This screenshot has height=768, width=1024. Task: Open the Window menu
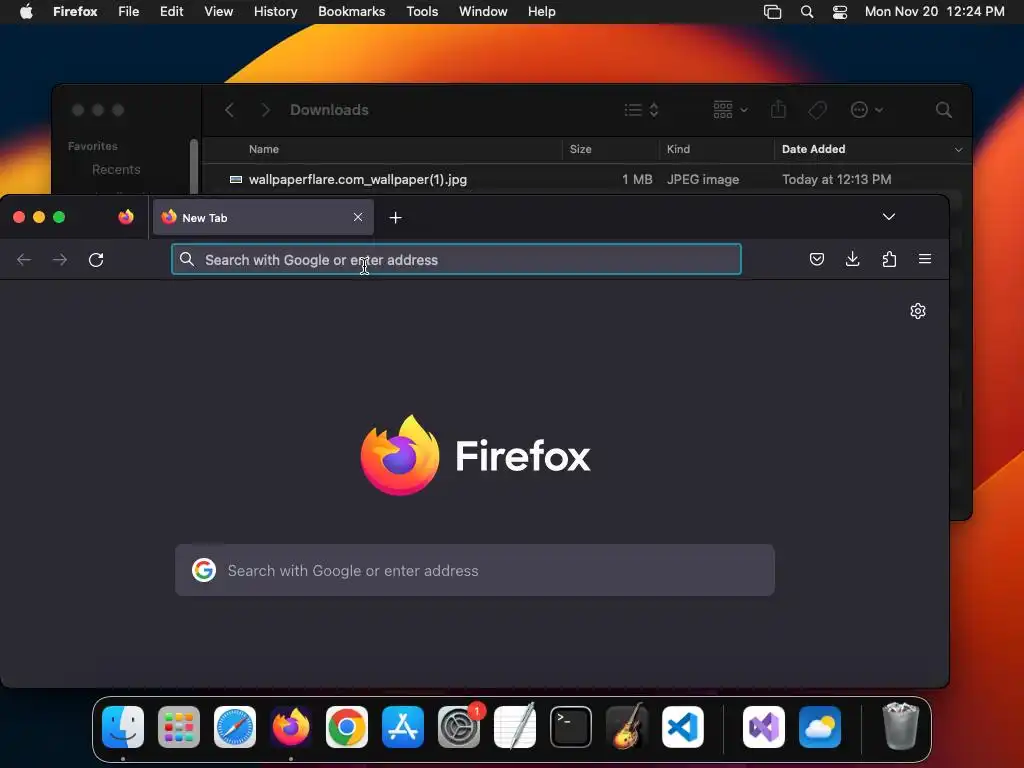(483, 12)
